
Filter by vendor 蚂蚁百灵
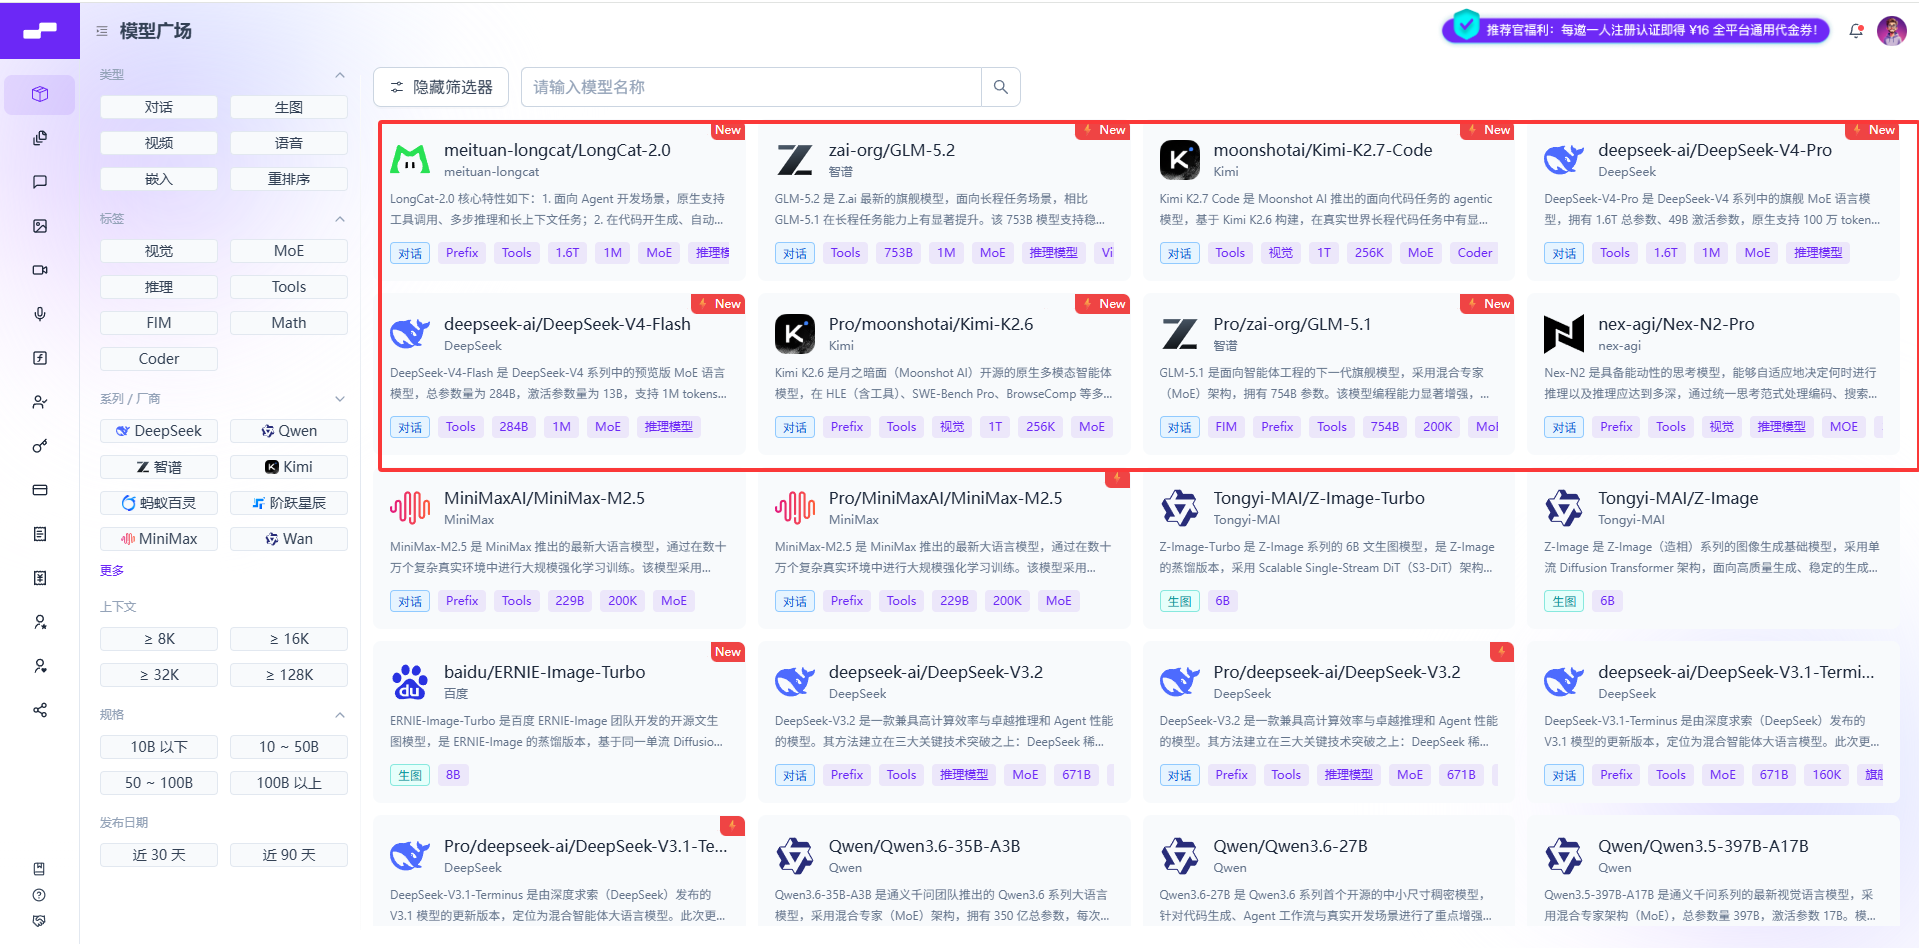[x=159, y=503]
